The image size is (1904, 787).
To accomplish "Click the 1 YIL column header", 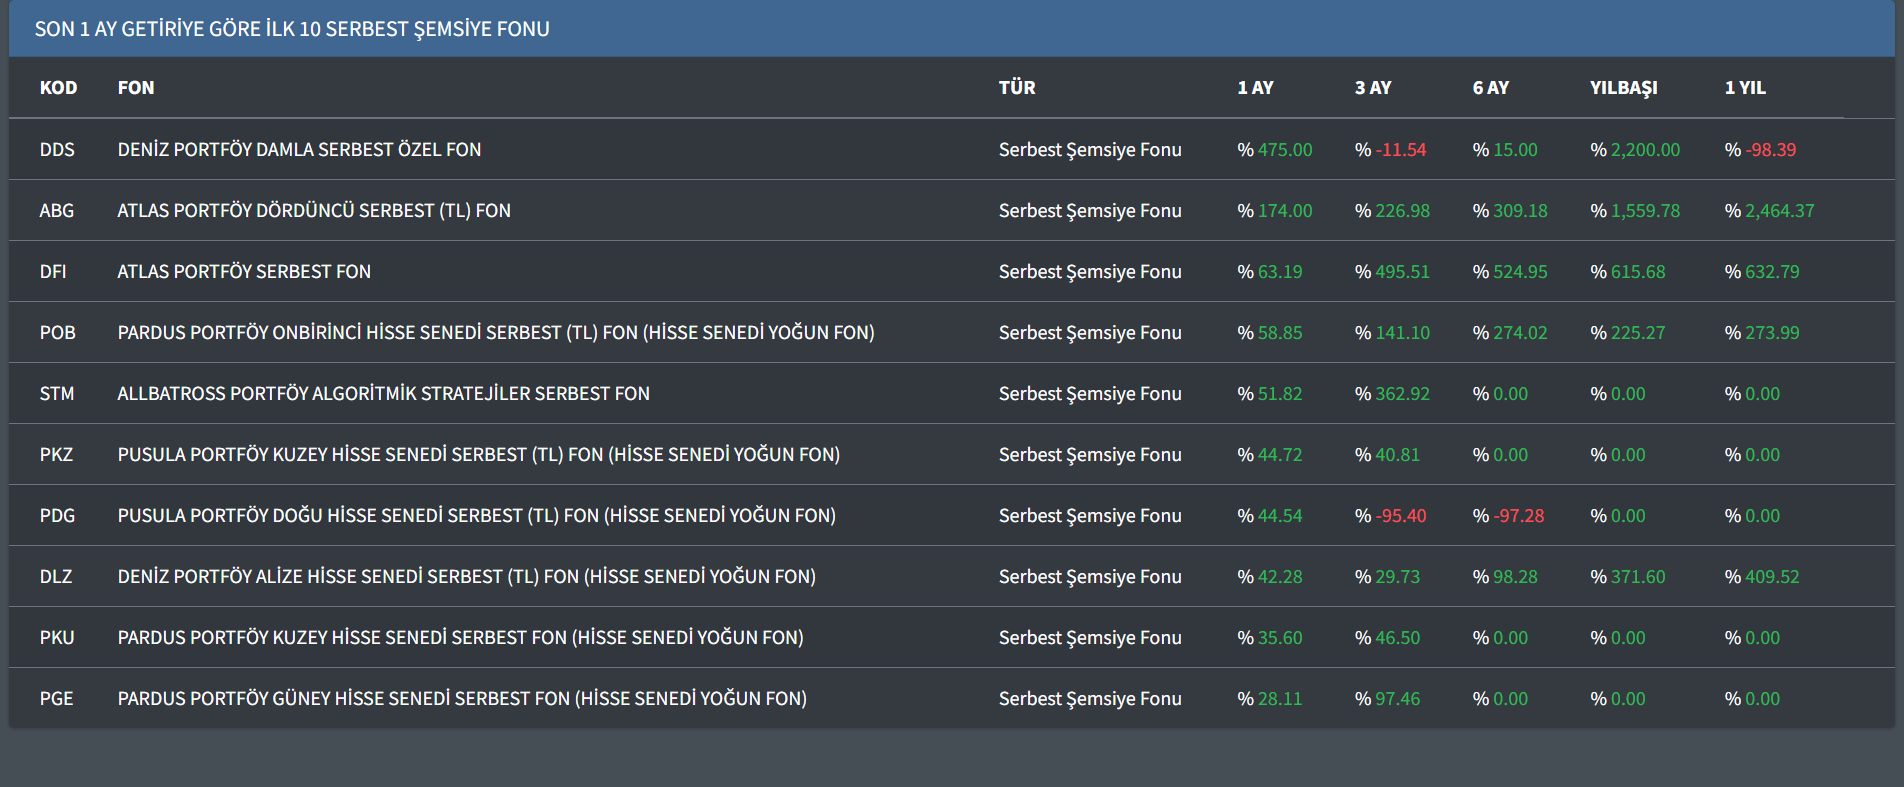I will pos(1745,88).
